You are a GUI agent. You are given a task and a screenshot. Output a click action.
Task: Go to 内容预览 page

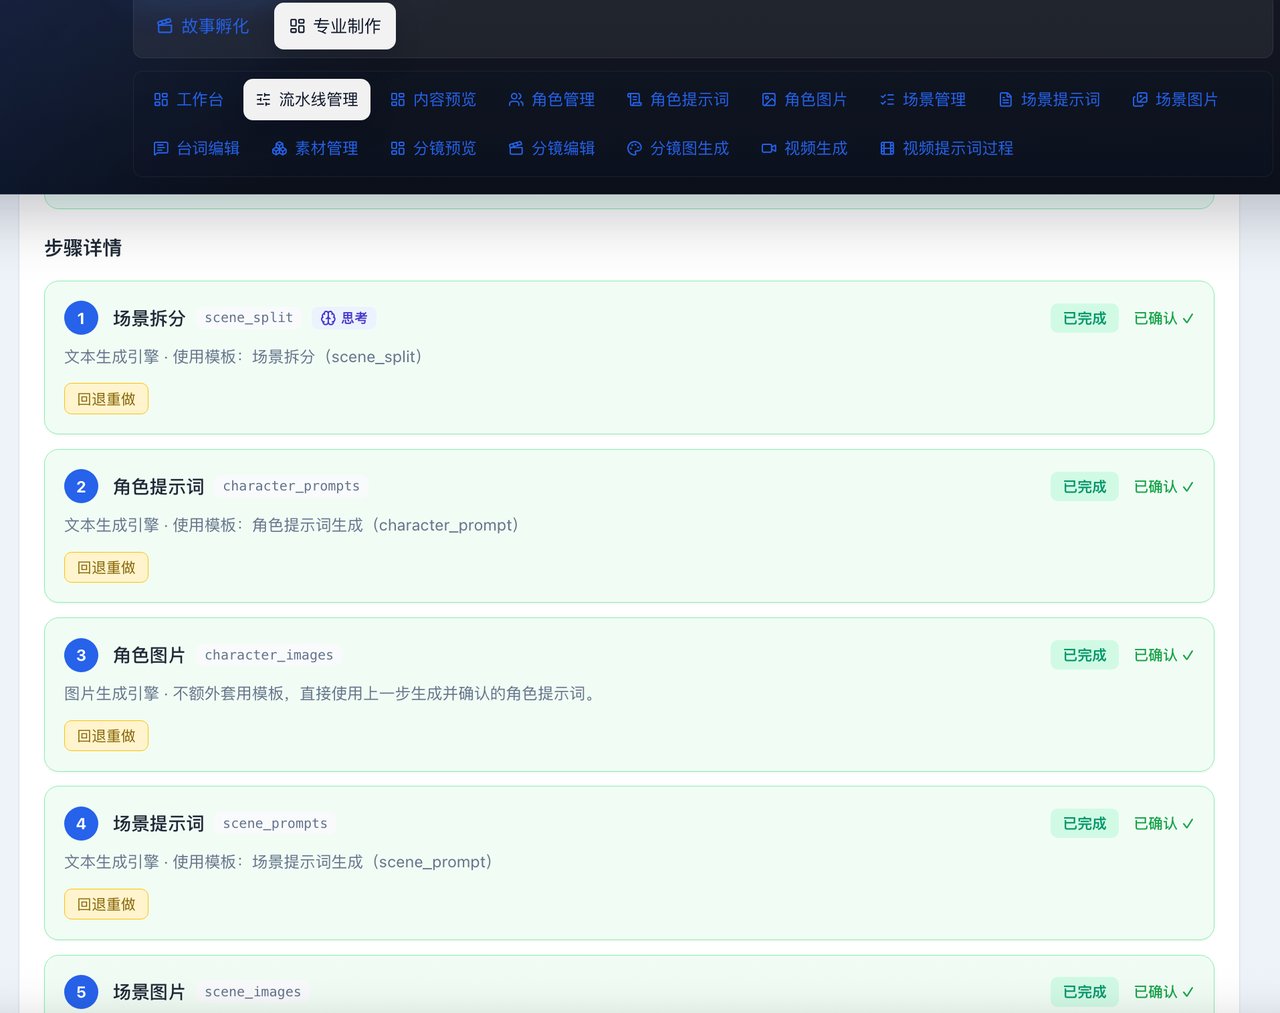[x=433, y=100]
